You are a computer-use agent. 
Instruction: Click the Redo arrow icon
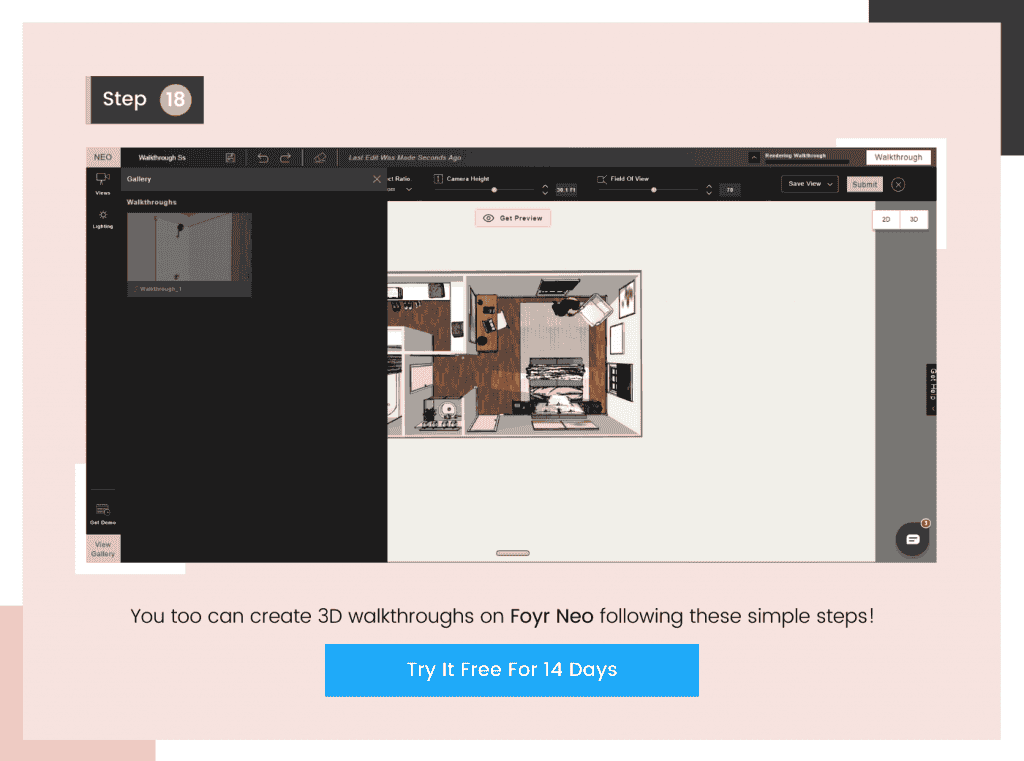[287, 157]
